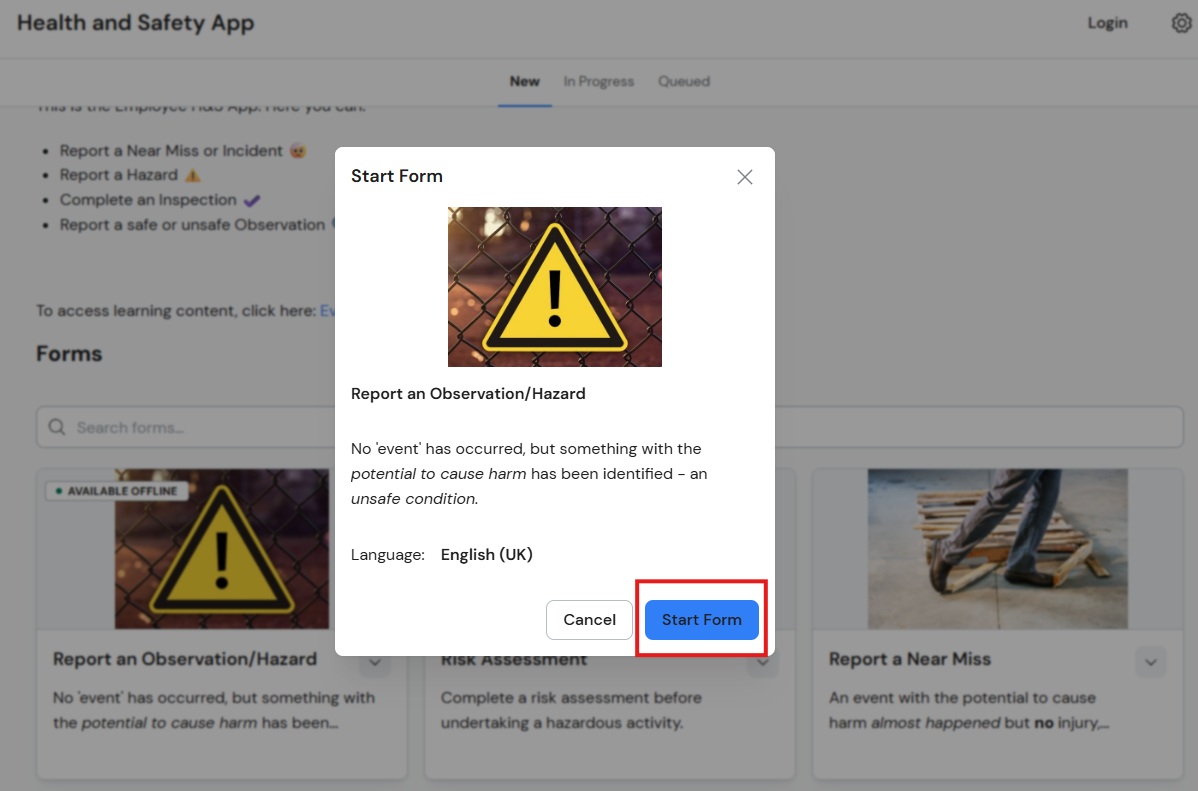The width and height of the screenshot is (1198, 791).
Task: Click the search magnifier icon
Action: [57, 427]
